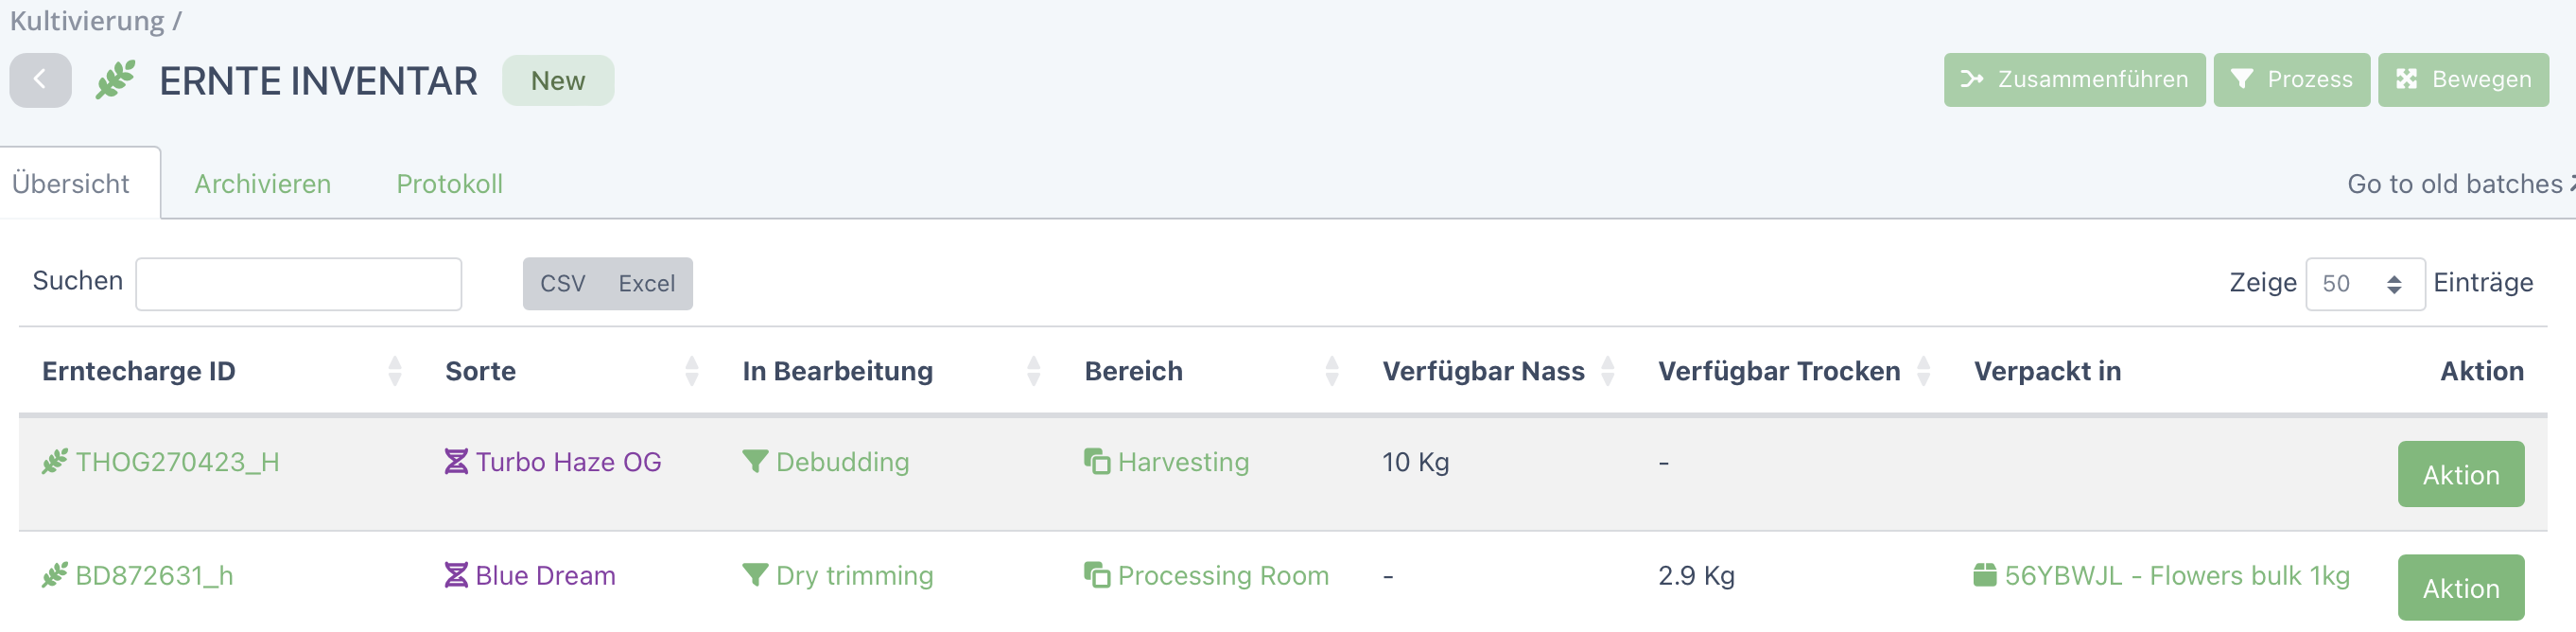Click the plant icon beside BD872631_h
The width and height of the screenshot is (2576, 632).
(x=55, y=575)
